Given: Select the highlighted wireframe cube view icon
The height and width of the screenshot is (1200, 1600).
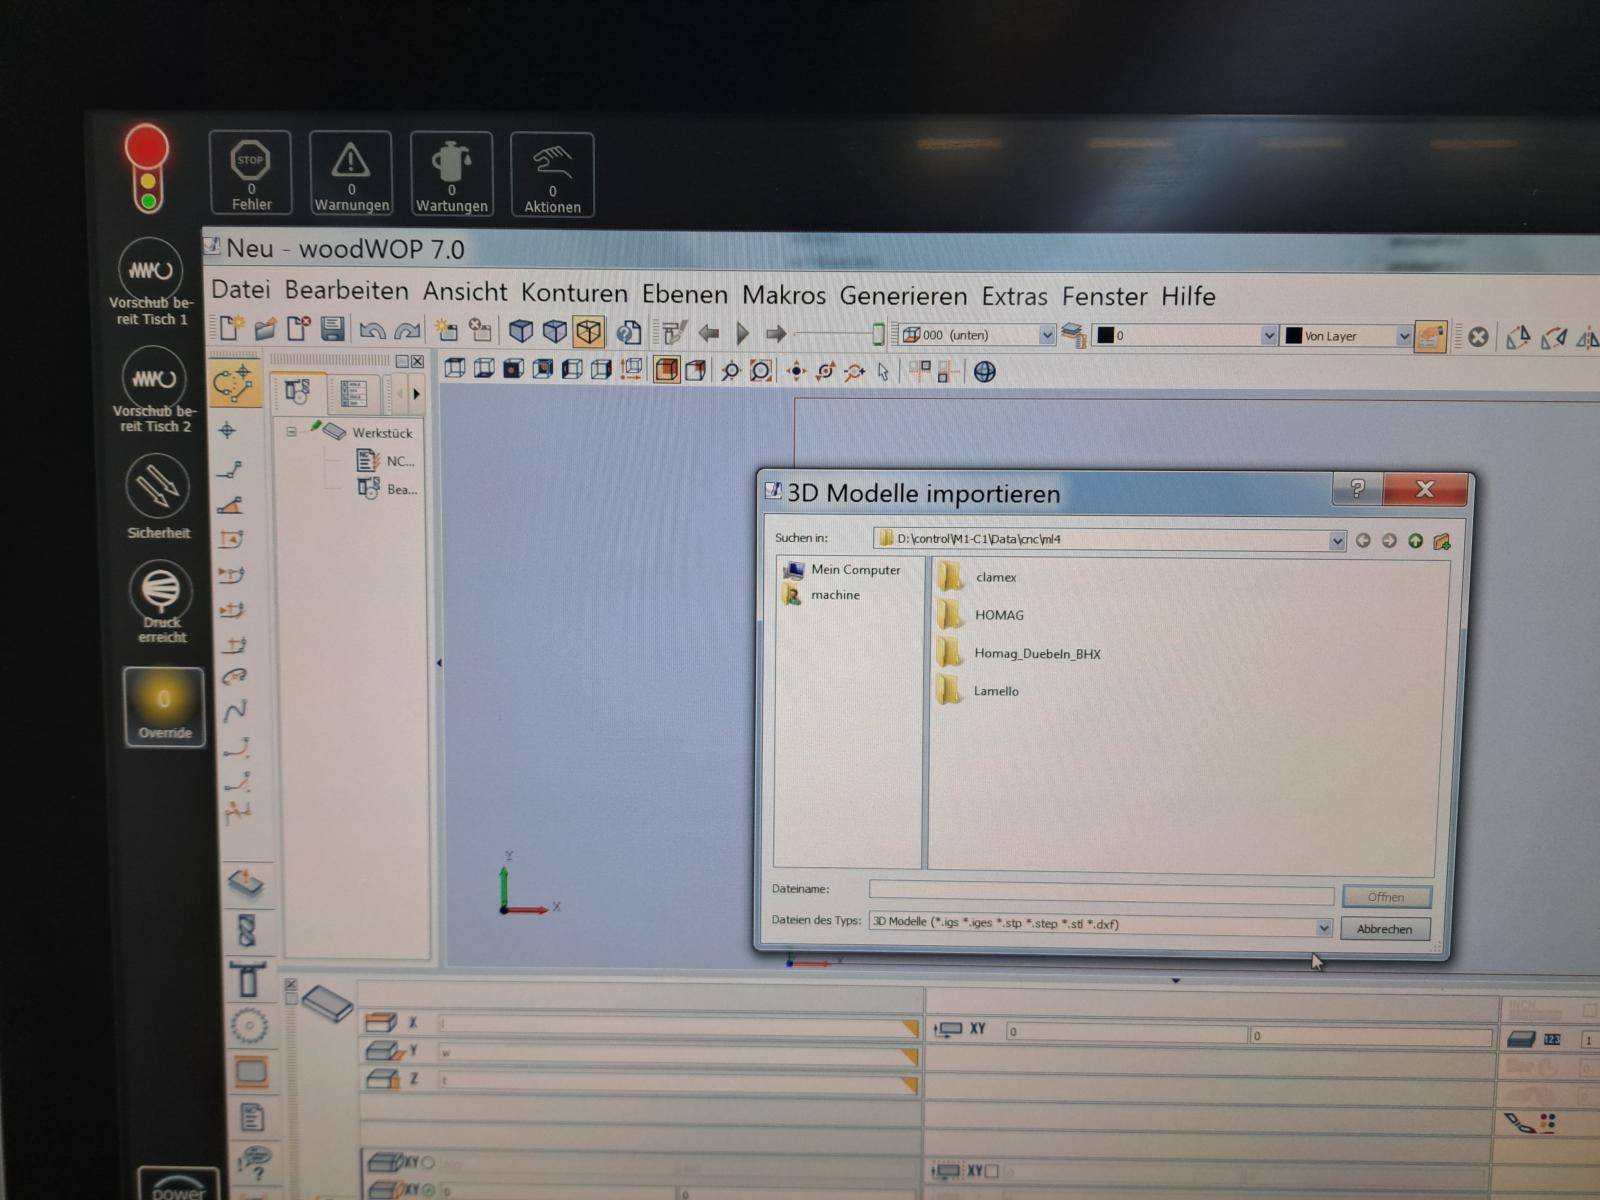Looking at the screenshot, I should click(x=588, y=331).
